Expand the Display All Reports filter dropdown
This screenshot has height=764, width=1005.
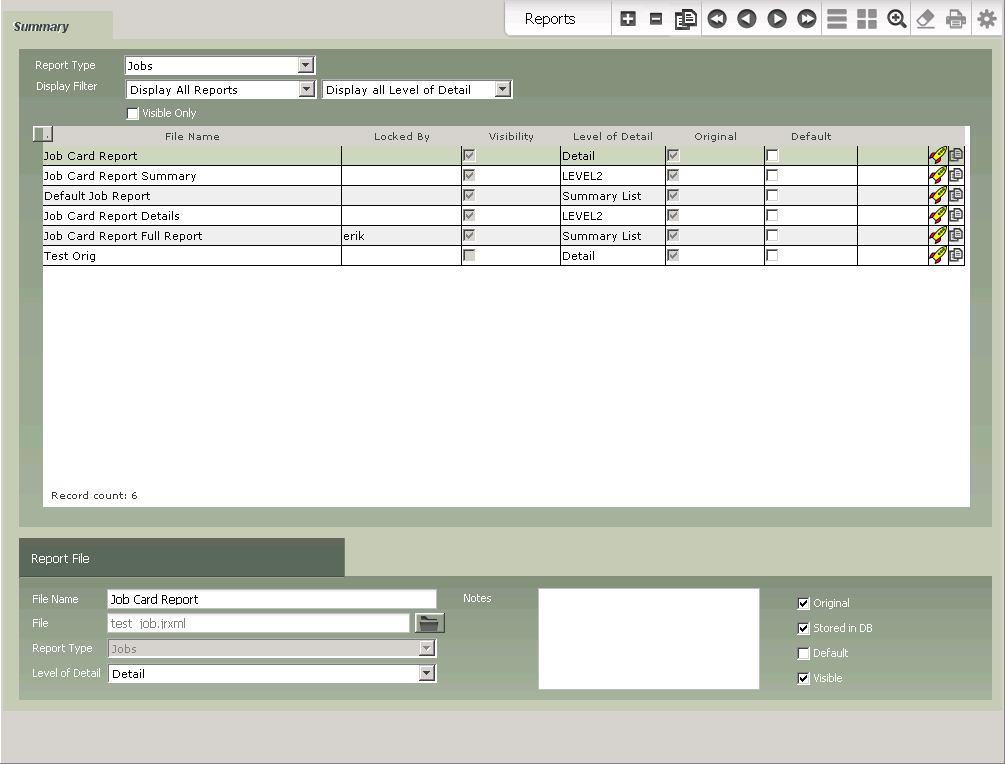(306, 90)
